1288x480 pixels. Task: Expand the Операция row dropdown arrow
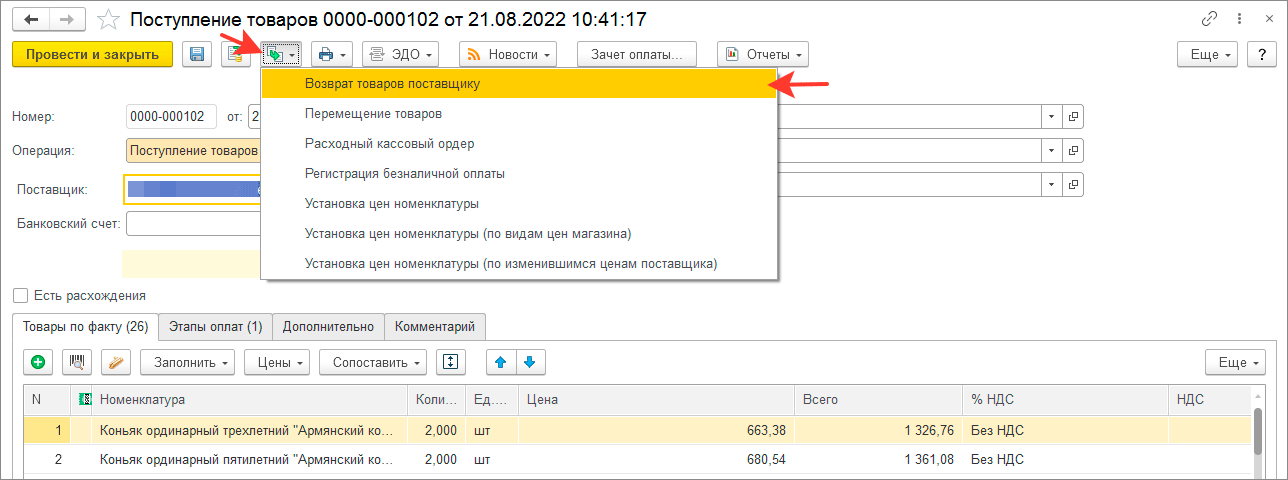(1051, 151)
